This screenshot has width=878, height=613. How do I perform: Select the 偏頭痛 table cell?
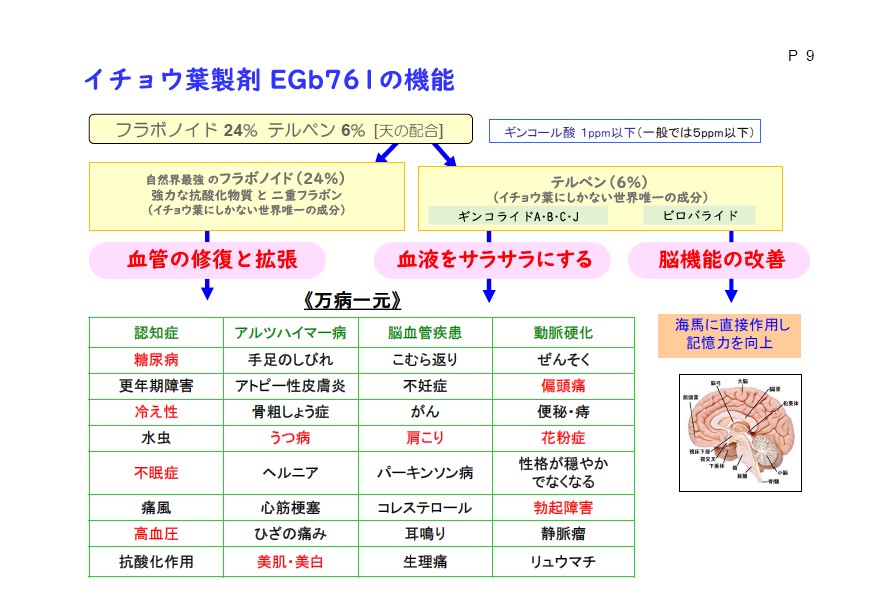tap(563, 386)
